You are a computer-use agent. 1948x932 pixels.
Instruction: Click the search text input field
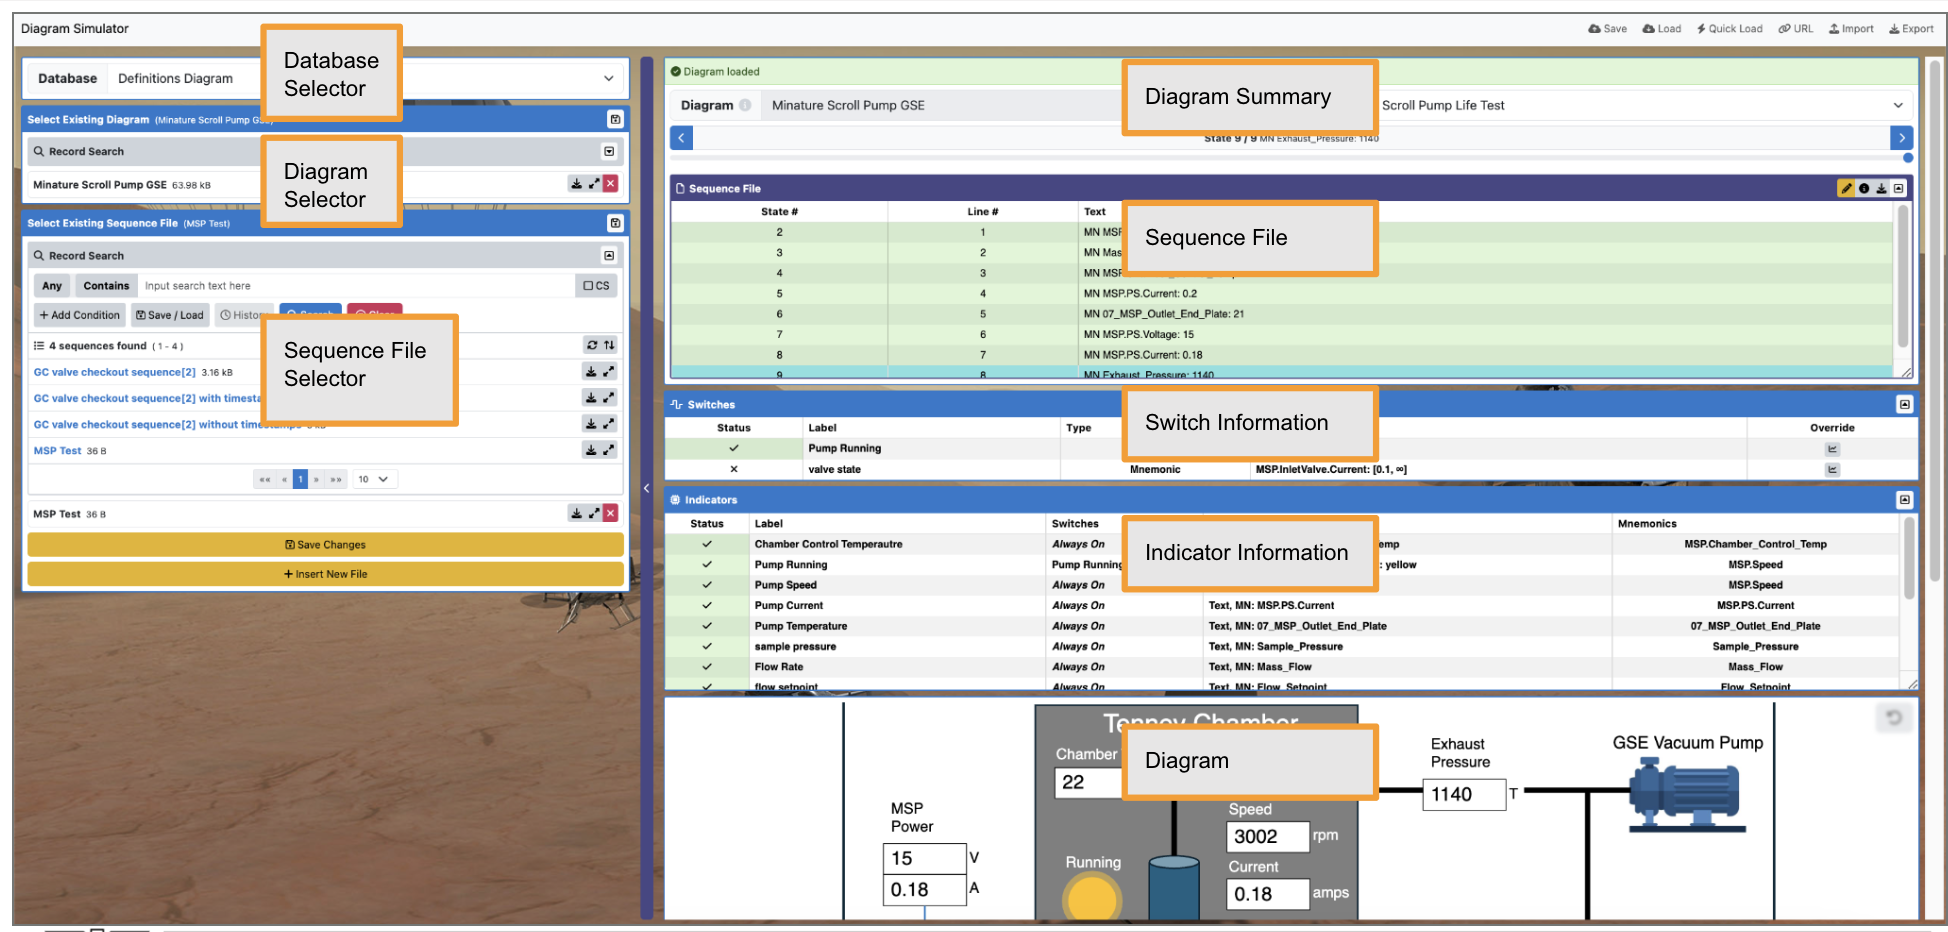pos(355,286)
